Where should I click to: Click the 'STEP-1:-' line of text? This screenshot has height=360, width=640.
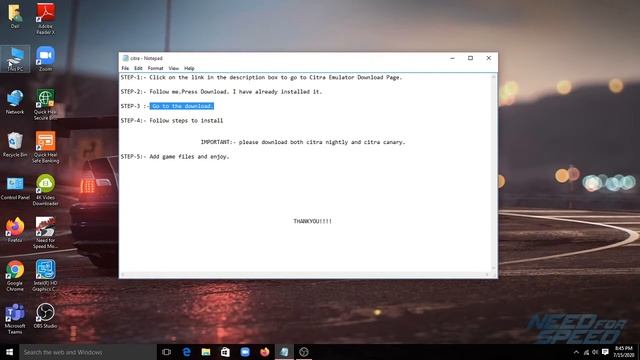tap(261, 77)
